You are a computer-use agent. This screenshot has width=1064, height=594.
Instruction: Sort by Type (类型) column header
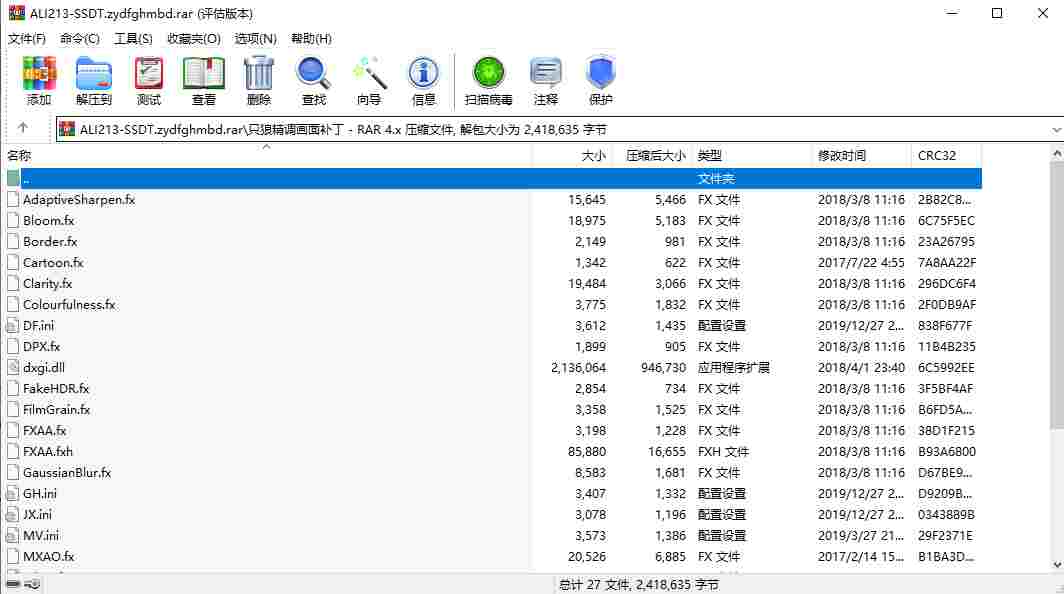tap(751, 155)
